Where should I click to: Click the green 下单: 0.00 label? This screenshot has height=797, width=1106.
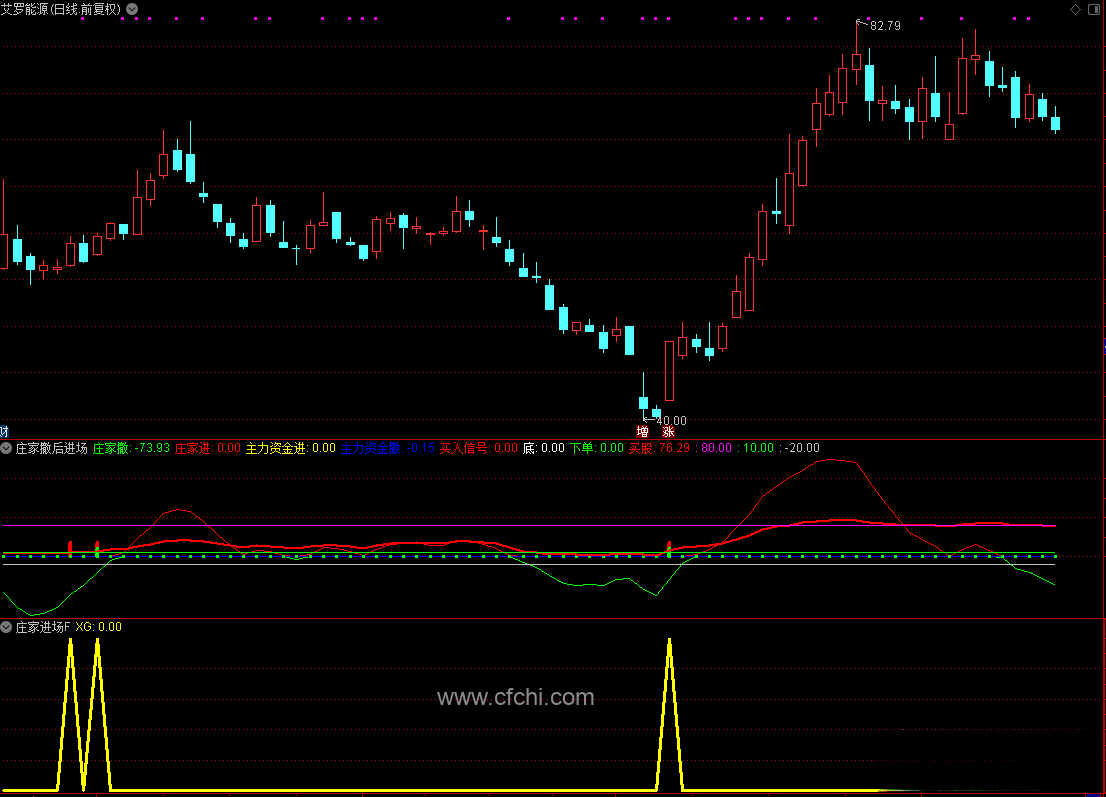click(x=597, y=448)
